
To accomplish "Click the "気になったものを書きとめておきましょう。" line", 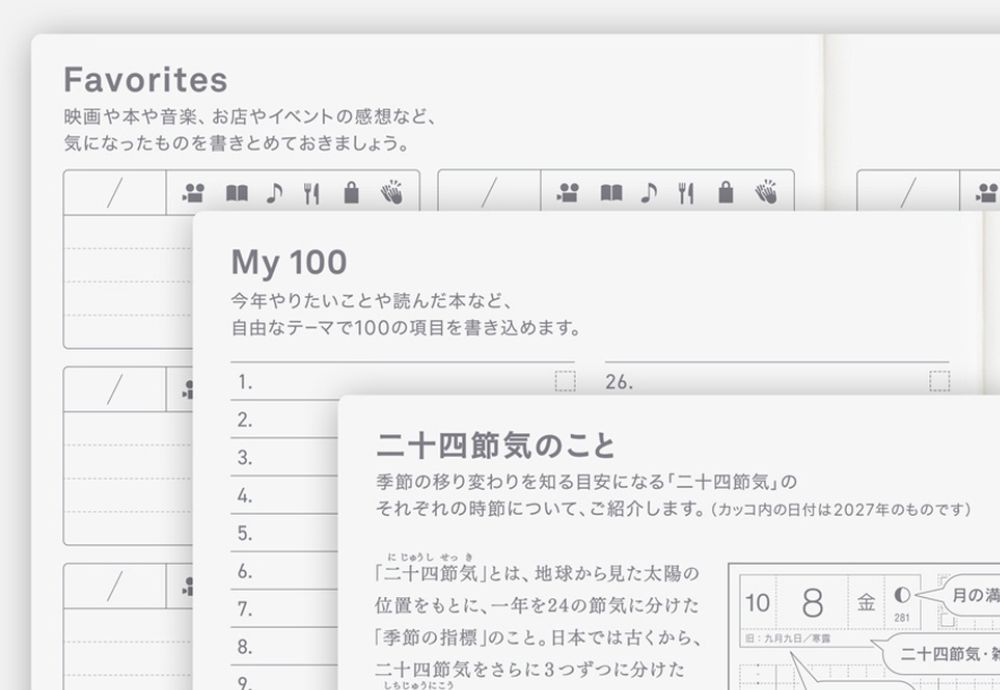I will [237, 143].
